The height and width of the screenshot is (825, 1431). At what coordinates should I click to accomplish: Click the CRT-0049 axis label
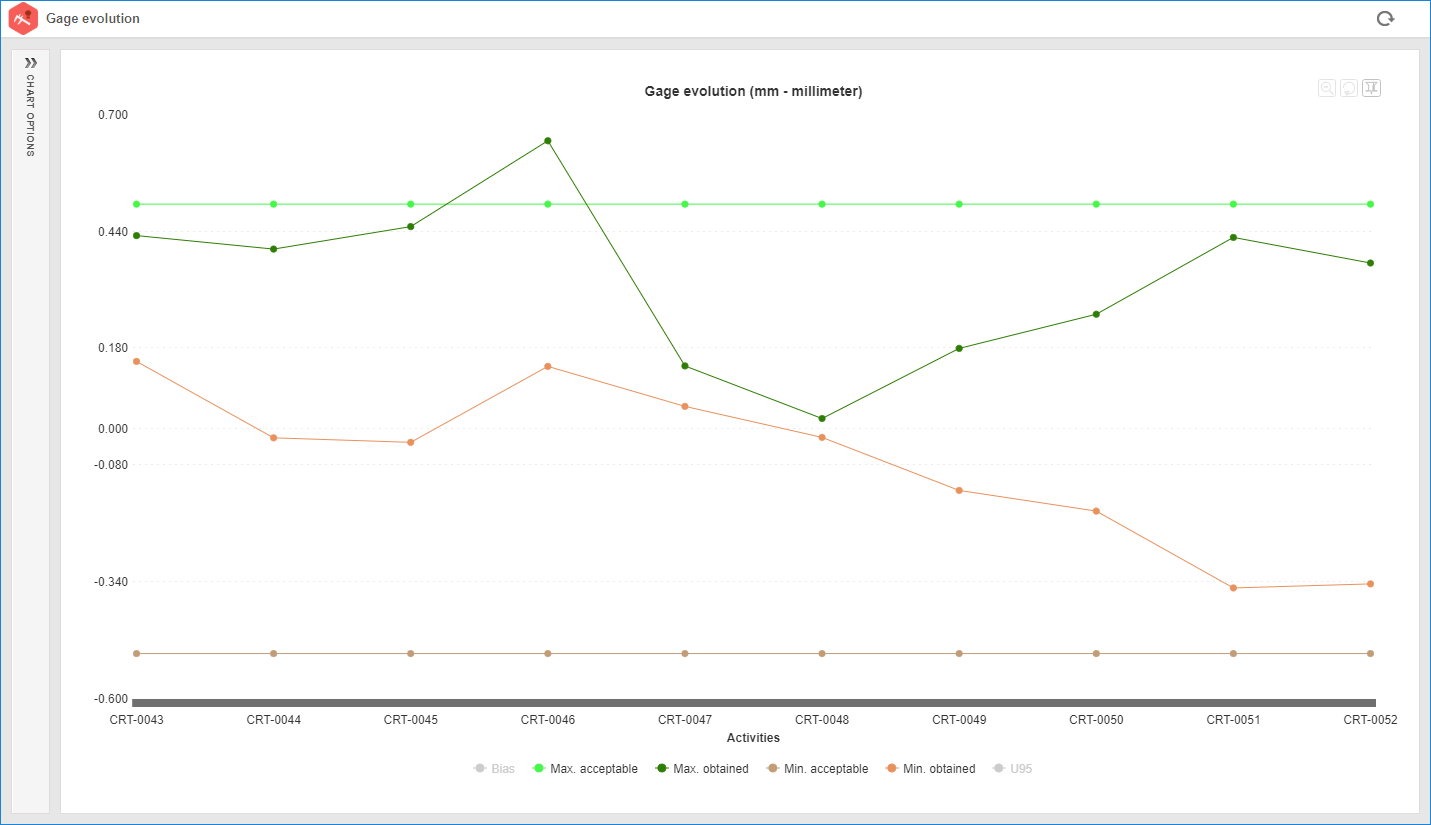pyautogui.click(x=959, y=720)
